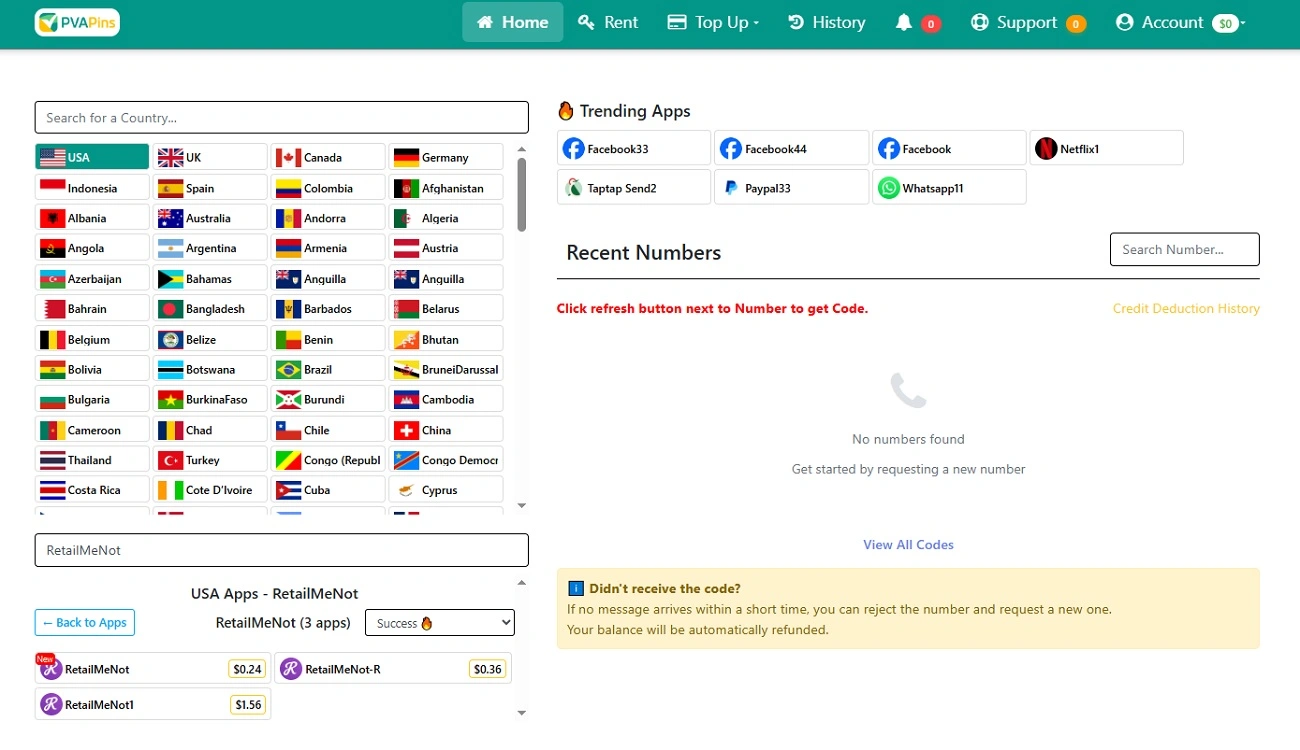Open the Rent page
The image size is (1300, 750).
pos(608,22)
